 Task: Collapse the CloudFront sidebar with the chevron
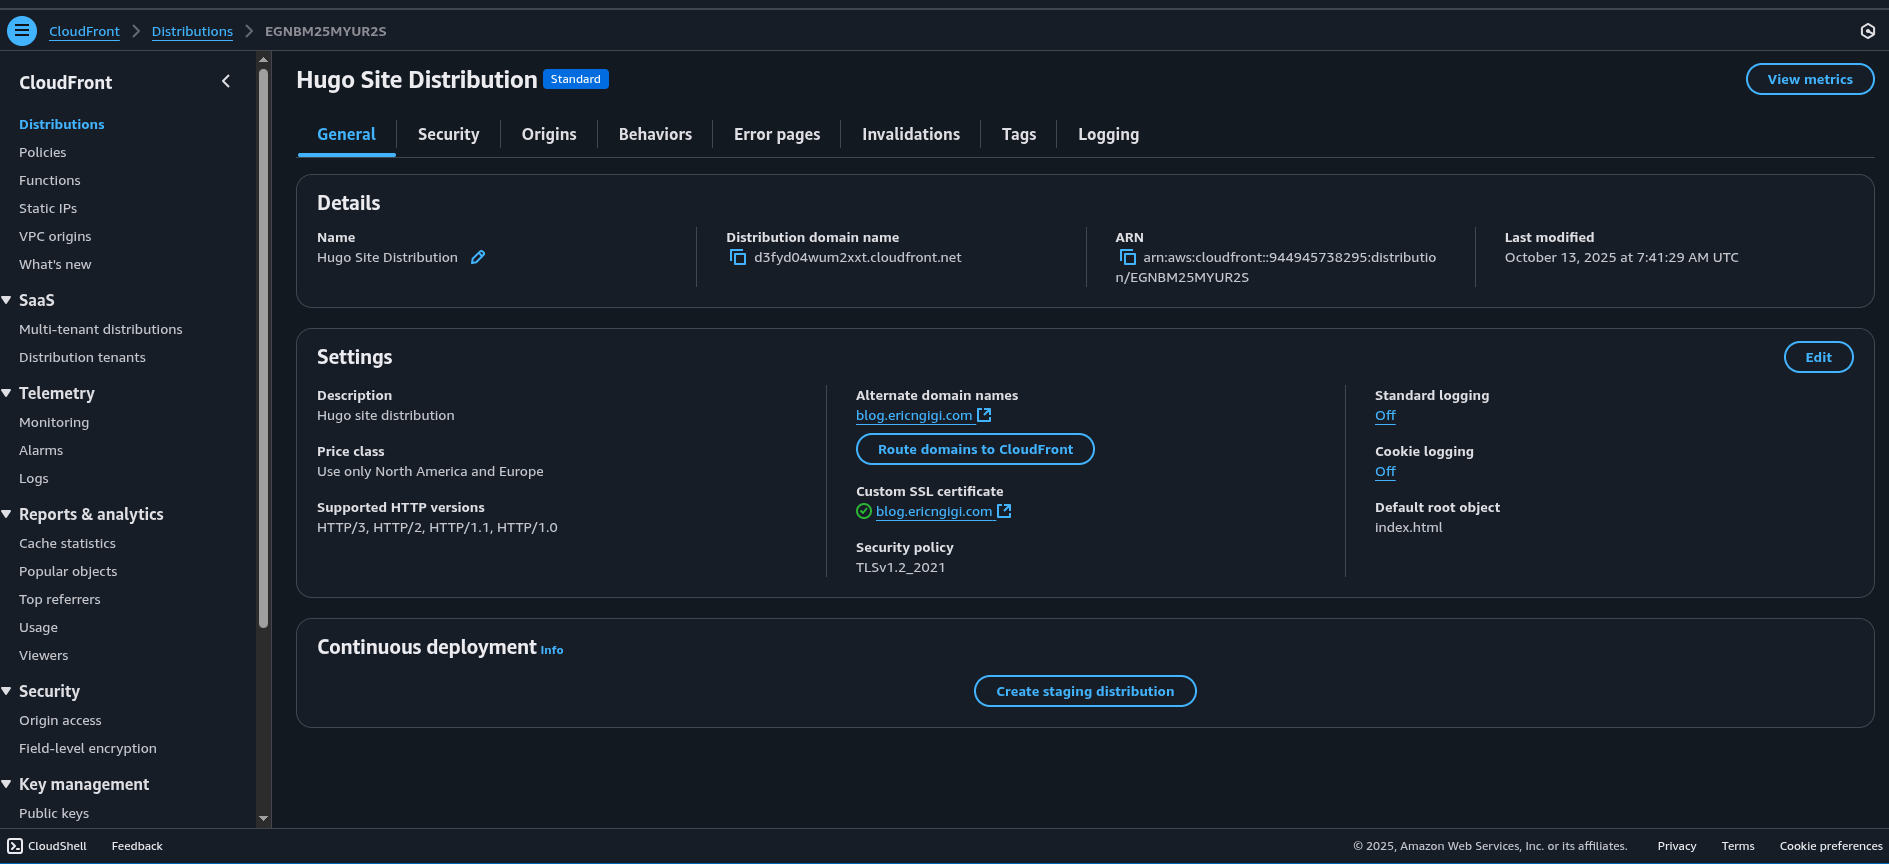226,82
